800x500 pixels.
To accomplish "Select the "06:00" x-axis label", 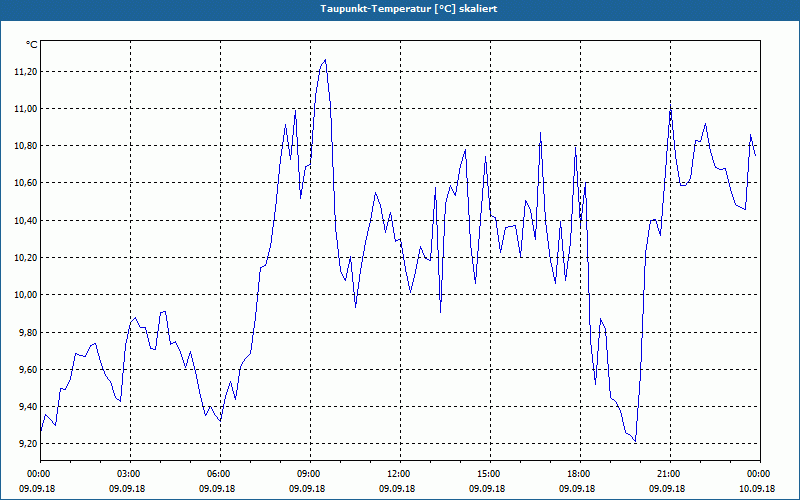I will click(x=217, y=474).
